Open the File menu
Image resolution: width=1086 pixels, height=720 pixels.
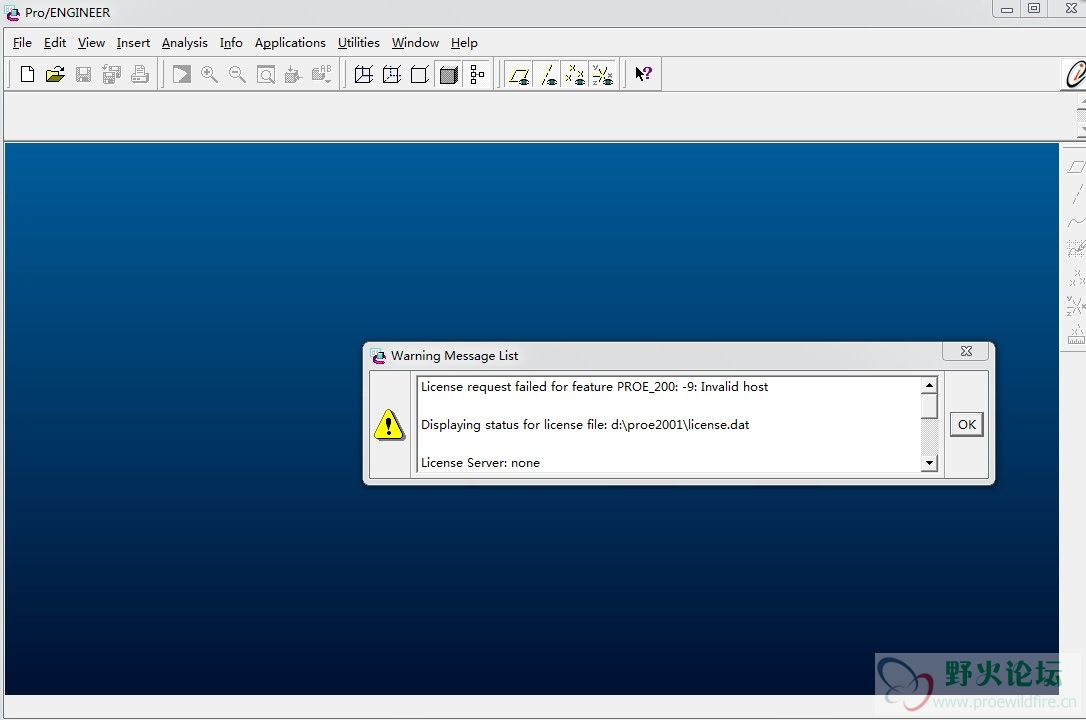(22, 43)
